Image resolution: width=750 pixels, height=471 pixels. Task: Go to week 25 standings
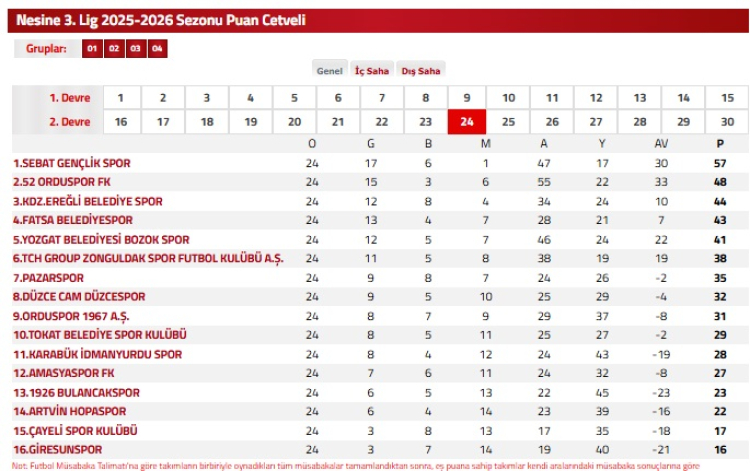click(509, 122)
